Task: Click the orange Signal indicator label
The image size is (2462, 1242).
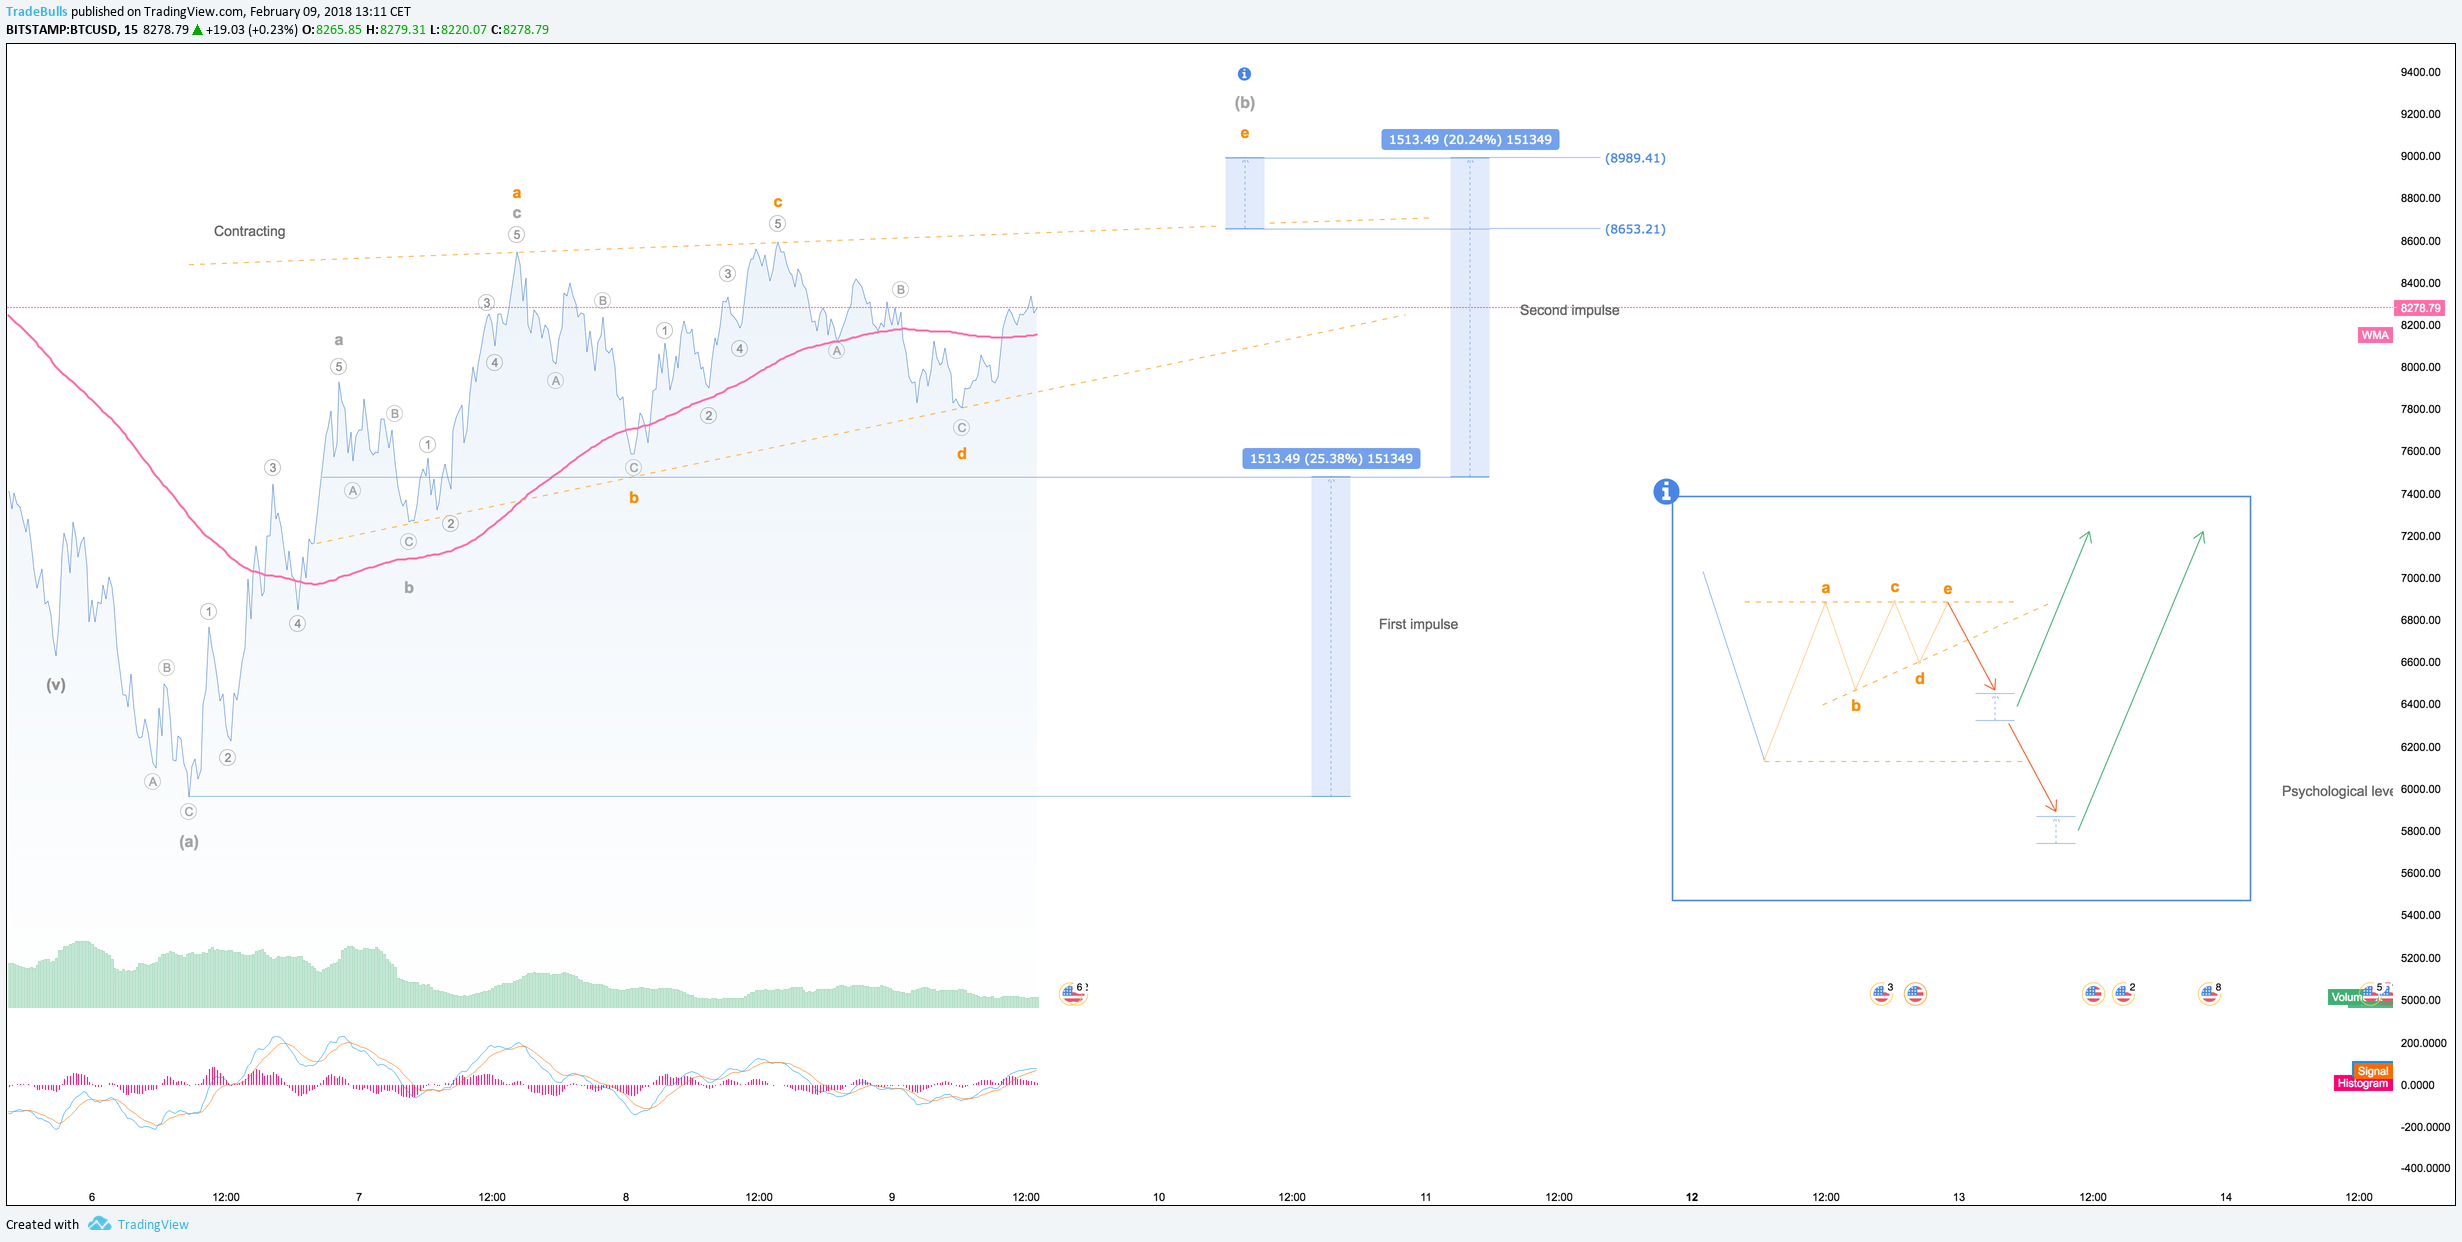Action: [2372, 1070]
